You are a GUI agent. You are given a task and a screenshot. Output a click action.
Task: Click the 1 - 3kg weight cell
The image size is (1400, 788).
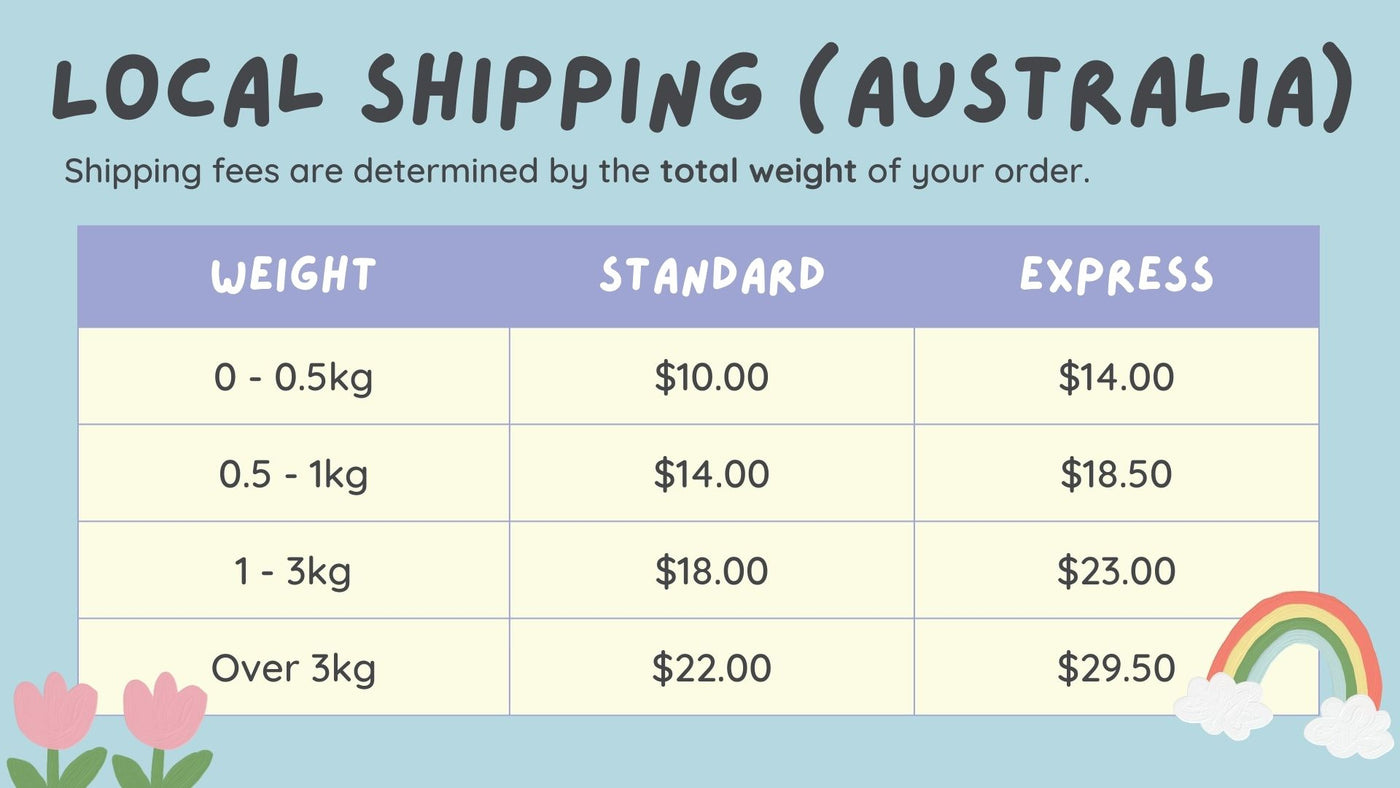[294, 570]
